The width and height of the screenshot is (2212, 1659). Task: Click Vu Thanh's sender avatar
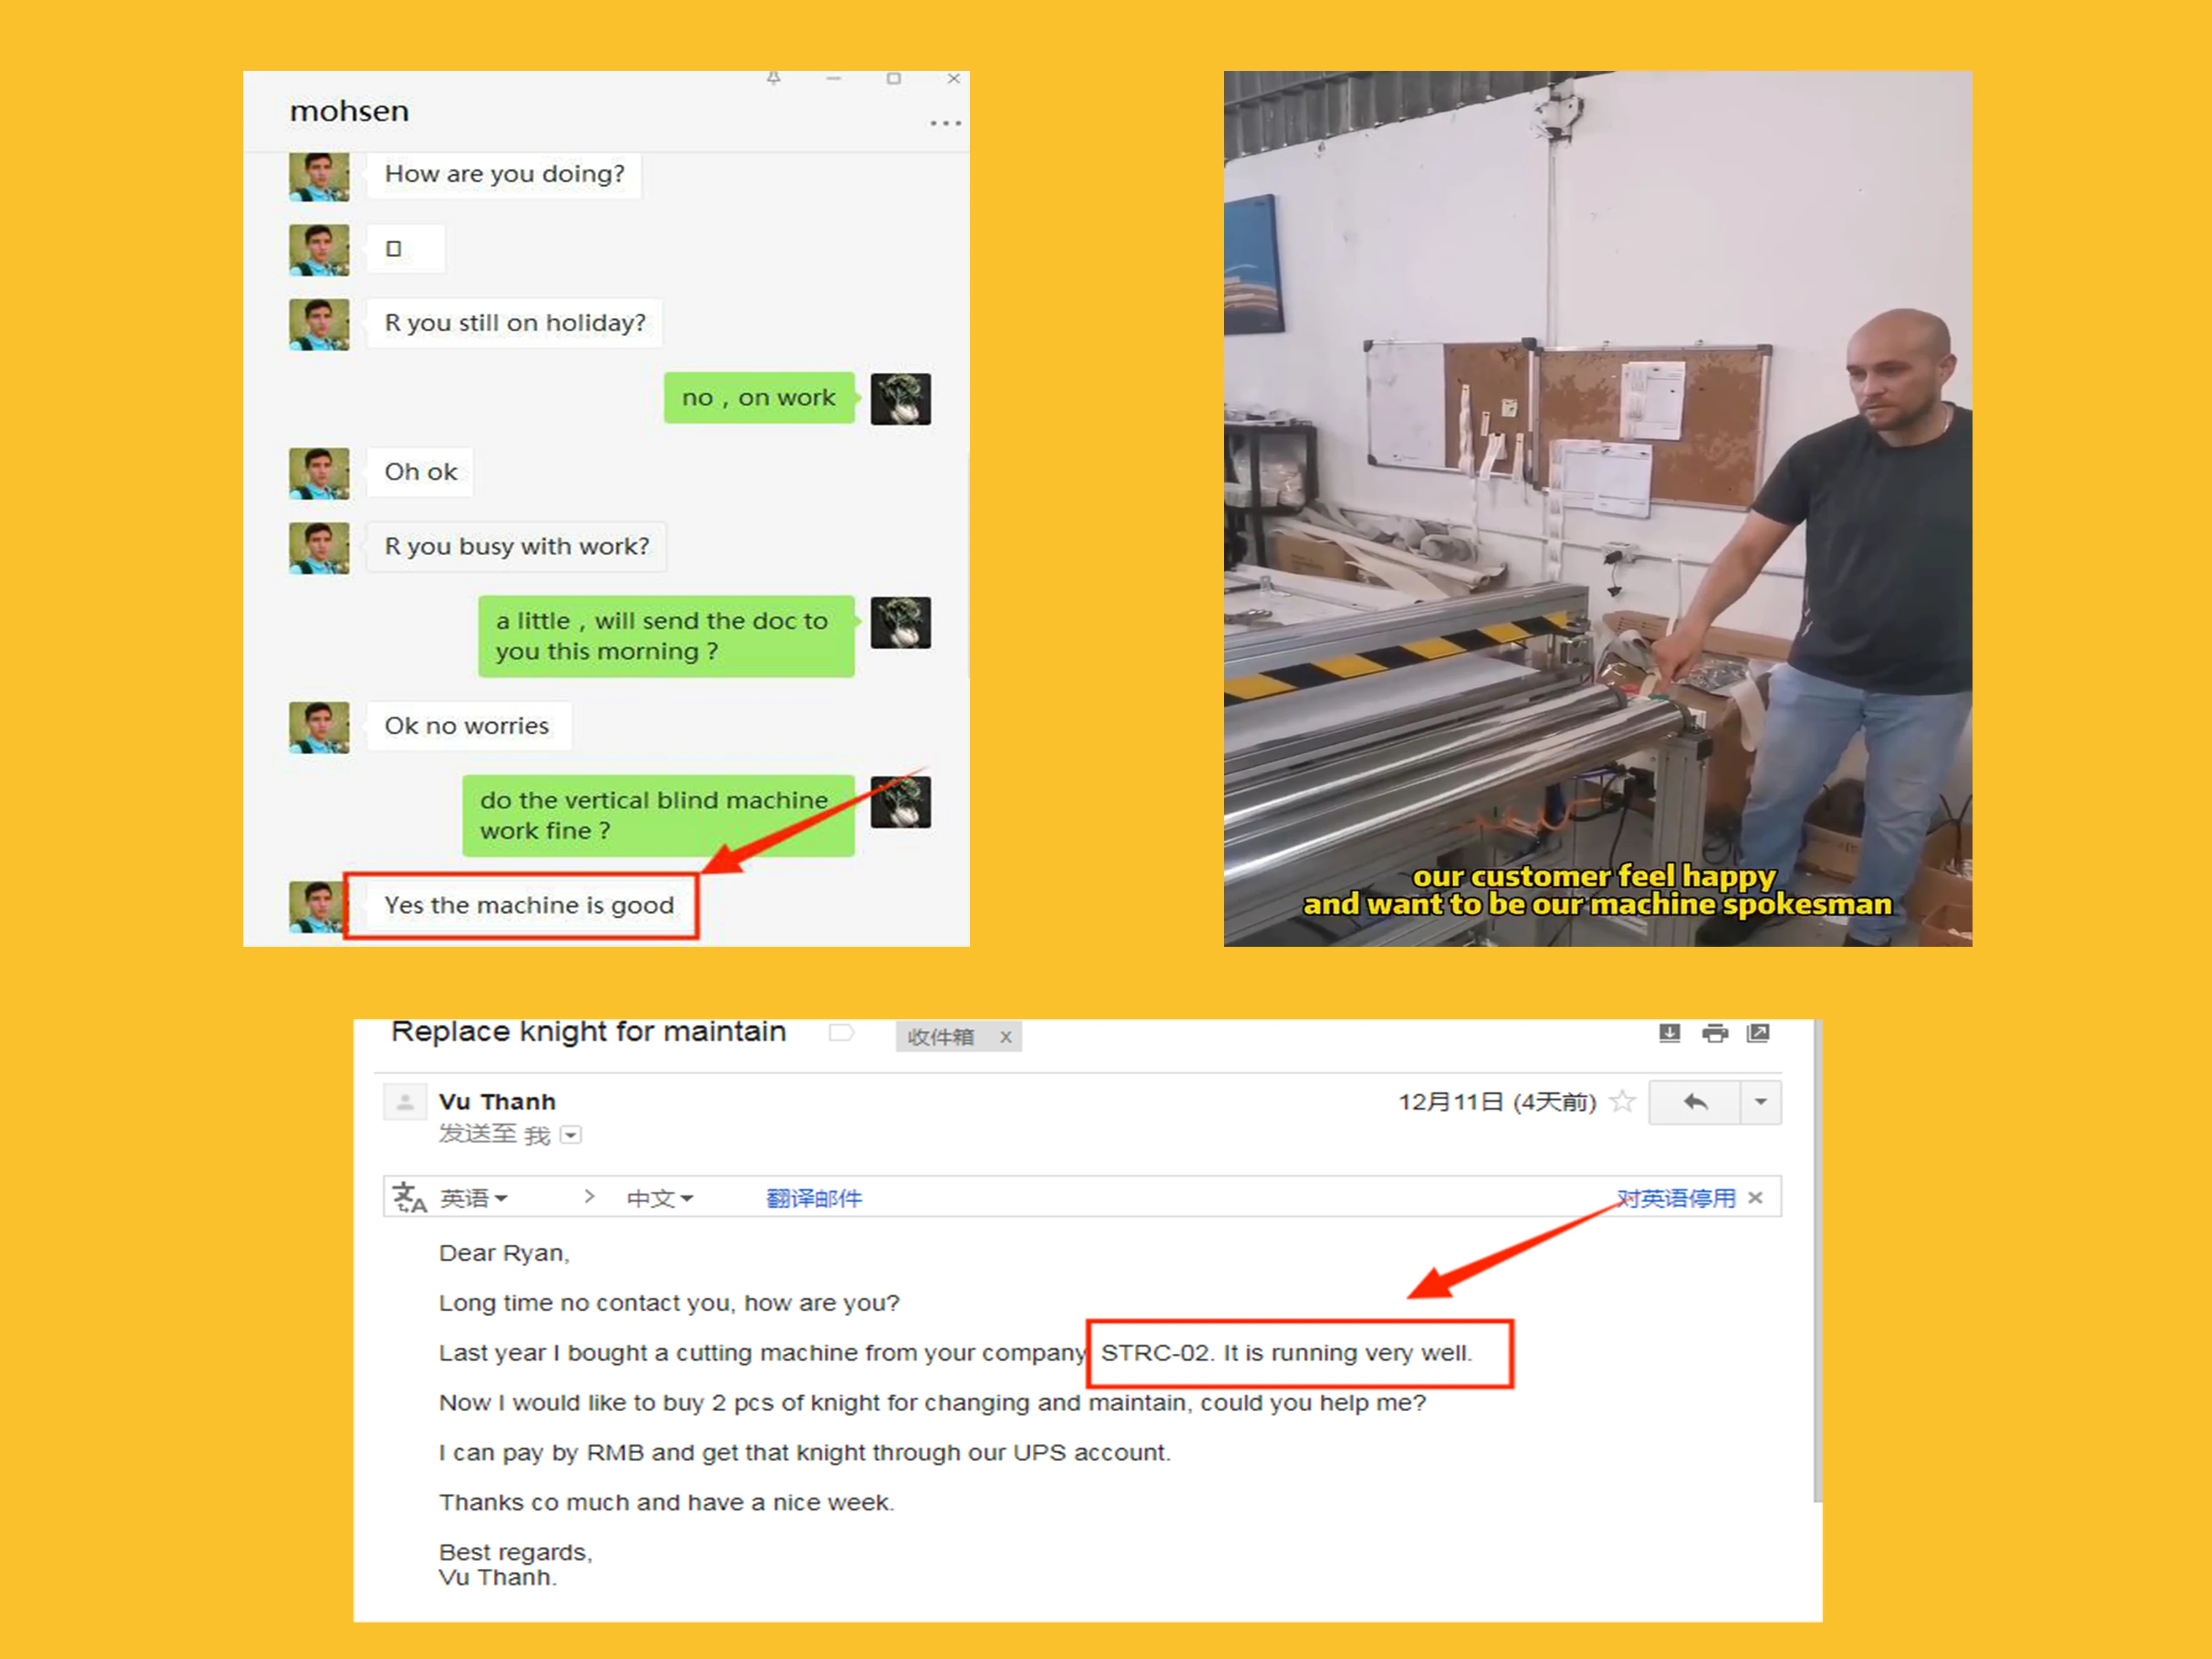point(405,1102)
